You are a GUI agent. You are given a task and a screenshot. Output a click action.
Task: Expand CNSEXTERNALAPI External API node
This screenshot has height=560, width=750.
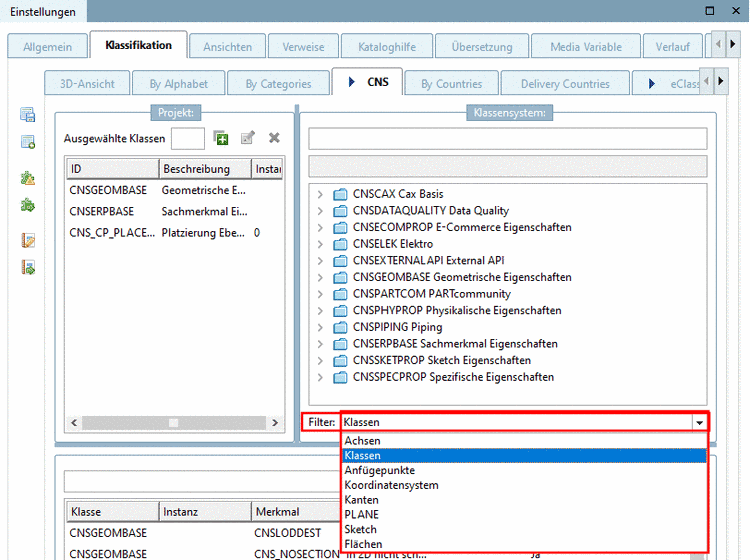pos(320,261)
